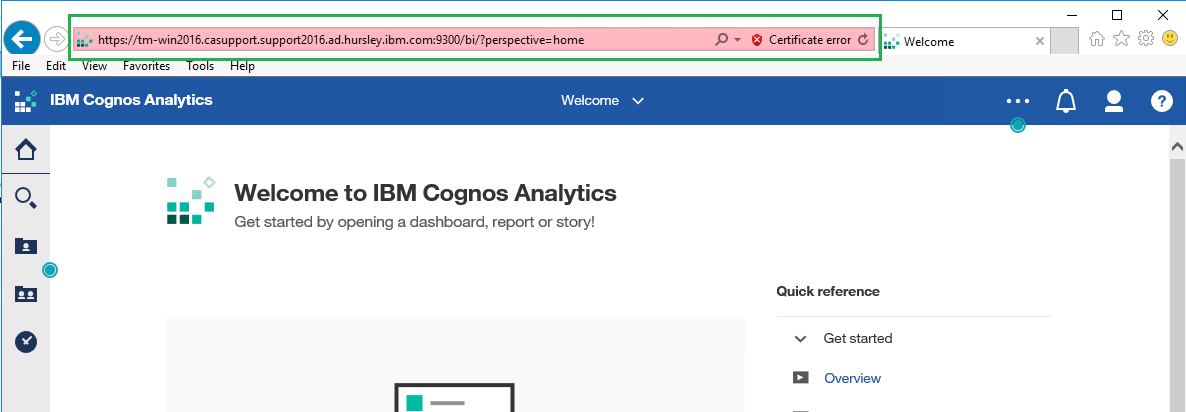The width and height of the screenshot is (1186, 412).
Task: Click the Certificate error indicator
Action: [x=802, y=40]
